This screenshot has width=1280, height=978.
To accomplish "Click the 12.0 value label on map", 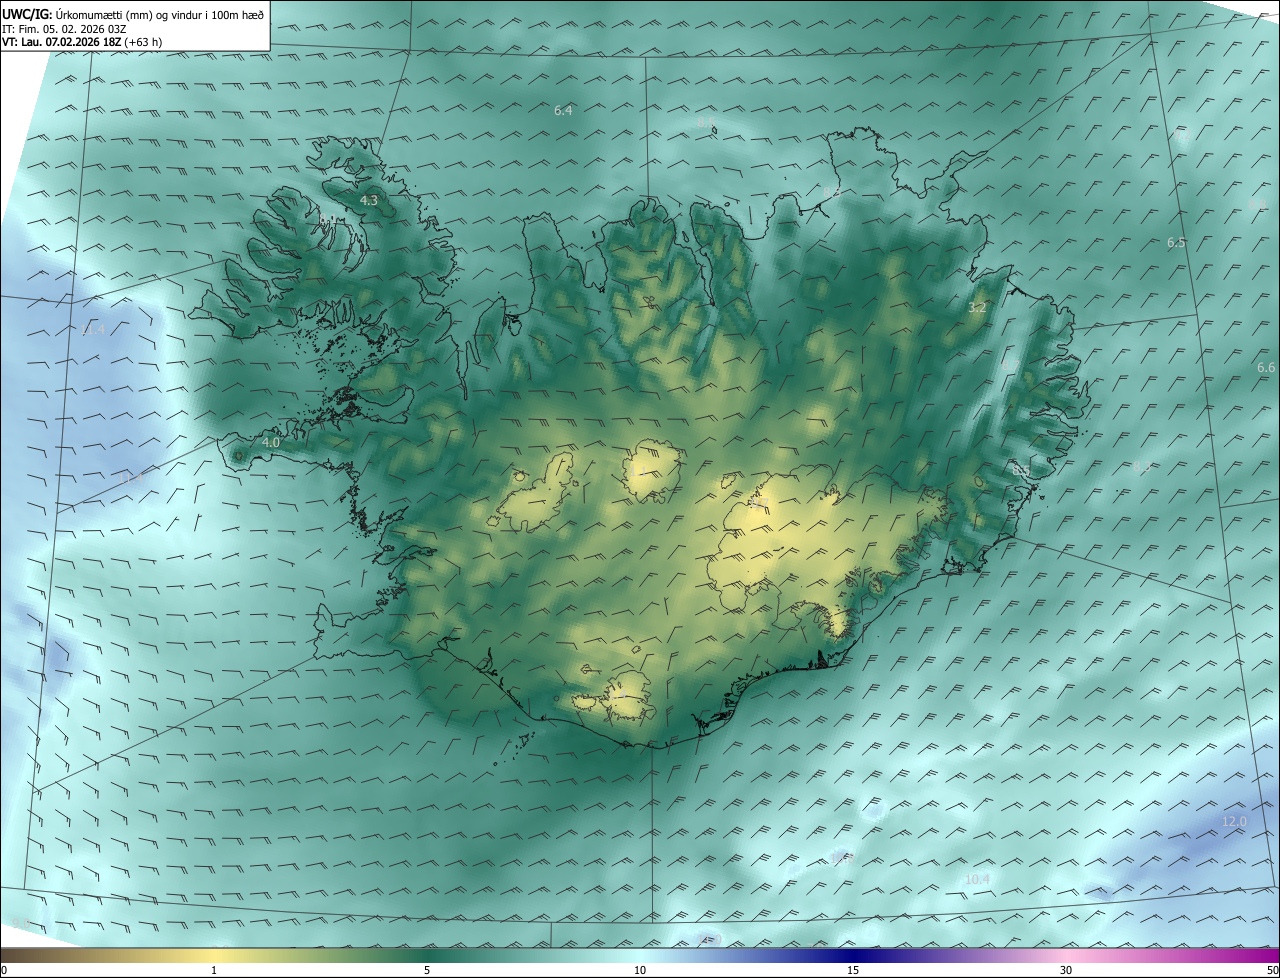I will (1235, 822).
